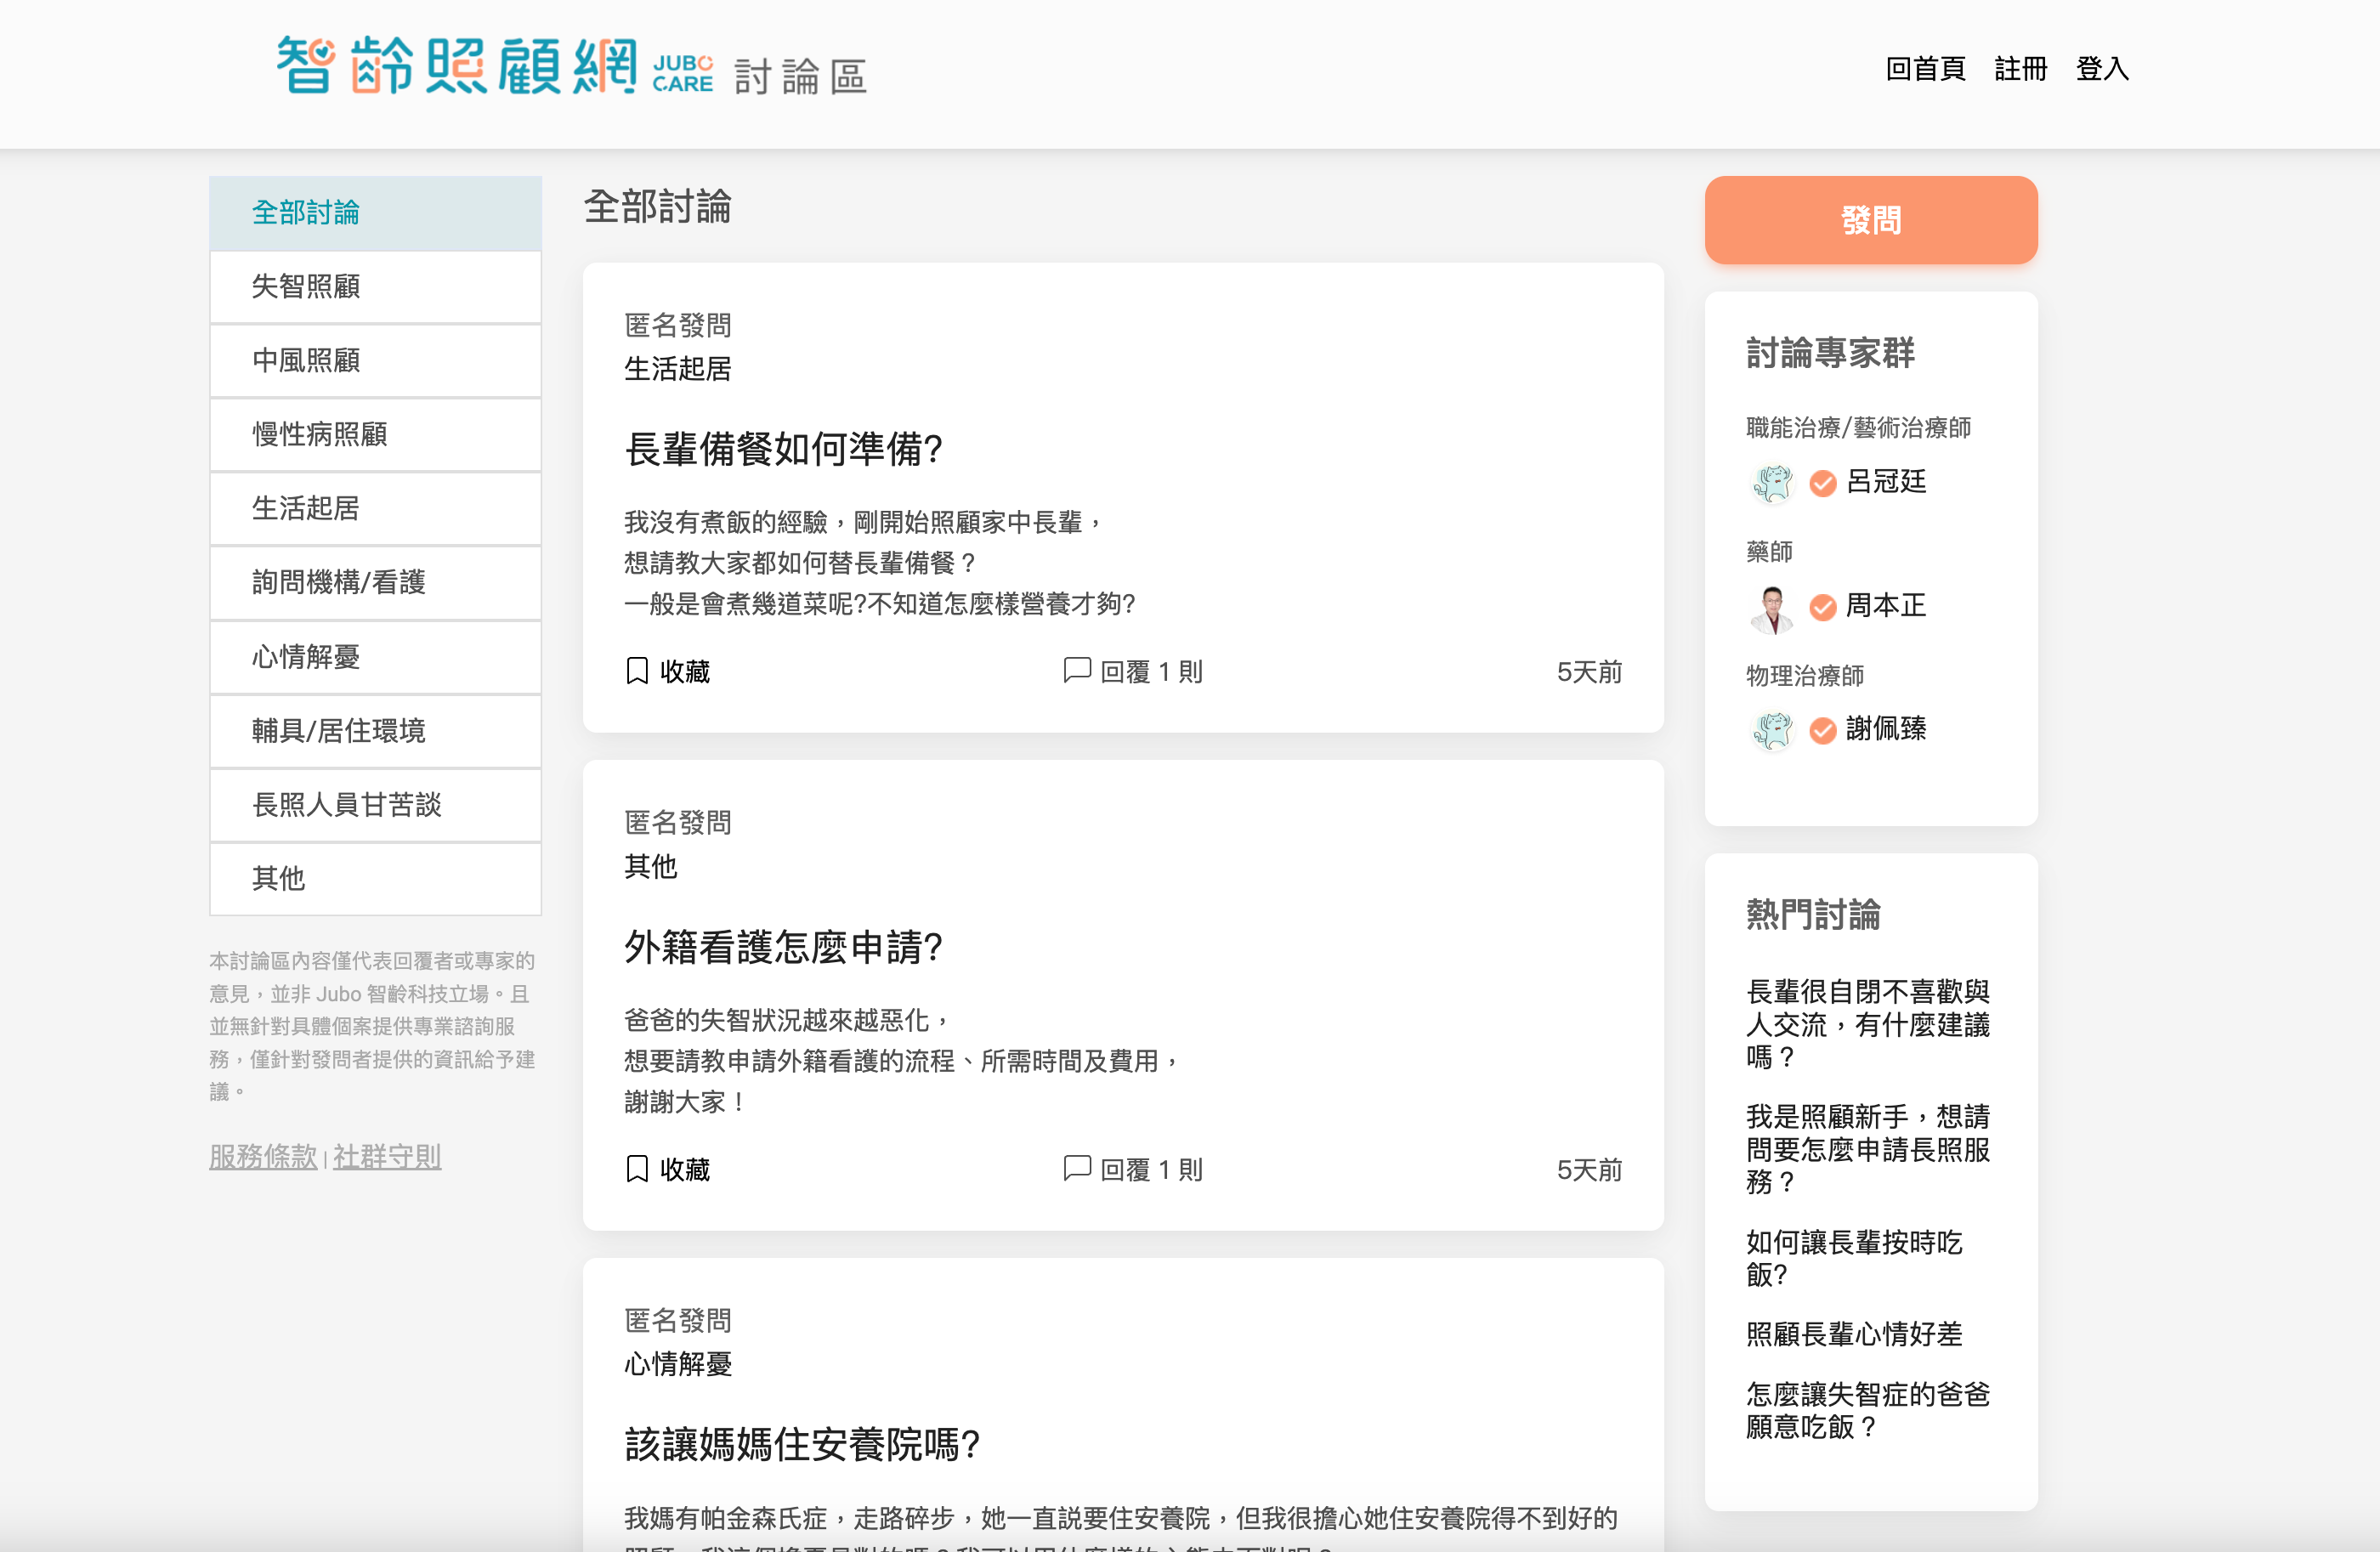Click 謝佩臻's avatar image

1772,730
